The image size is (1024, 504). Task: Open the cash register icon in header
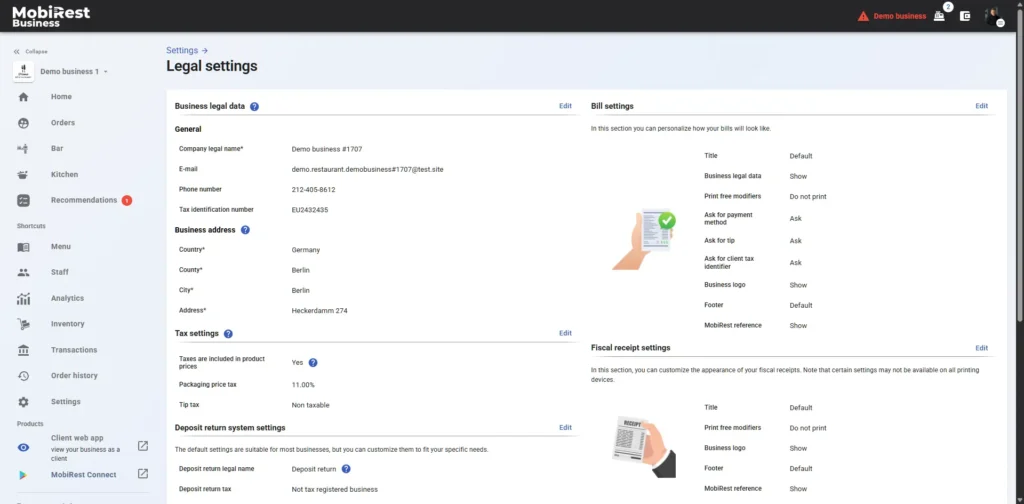click(x=939, y=16)
